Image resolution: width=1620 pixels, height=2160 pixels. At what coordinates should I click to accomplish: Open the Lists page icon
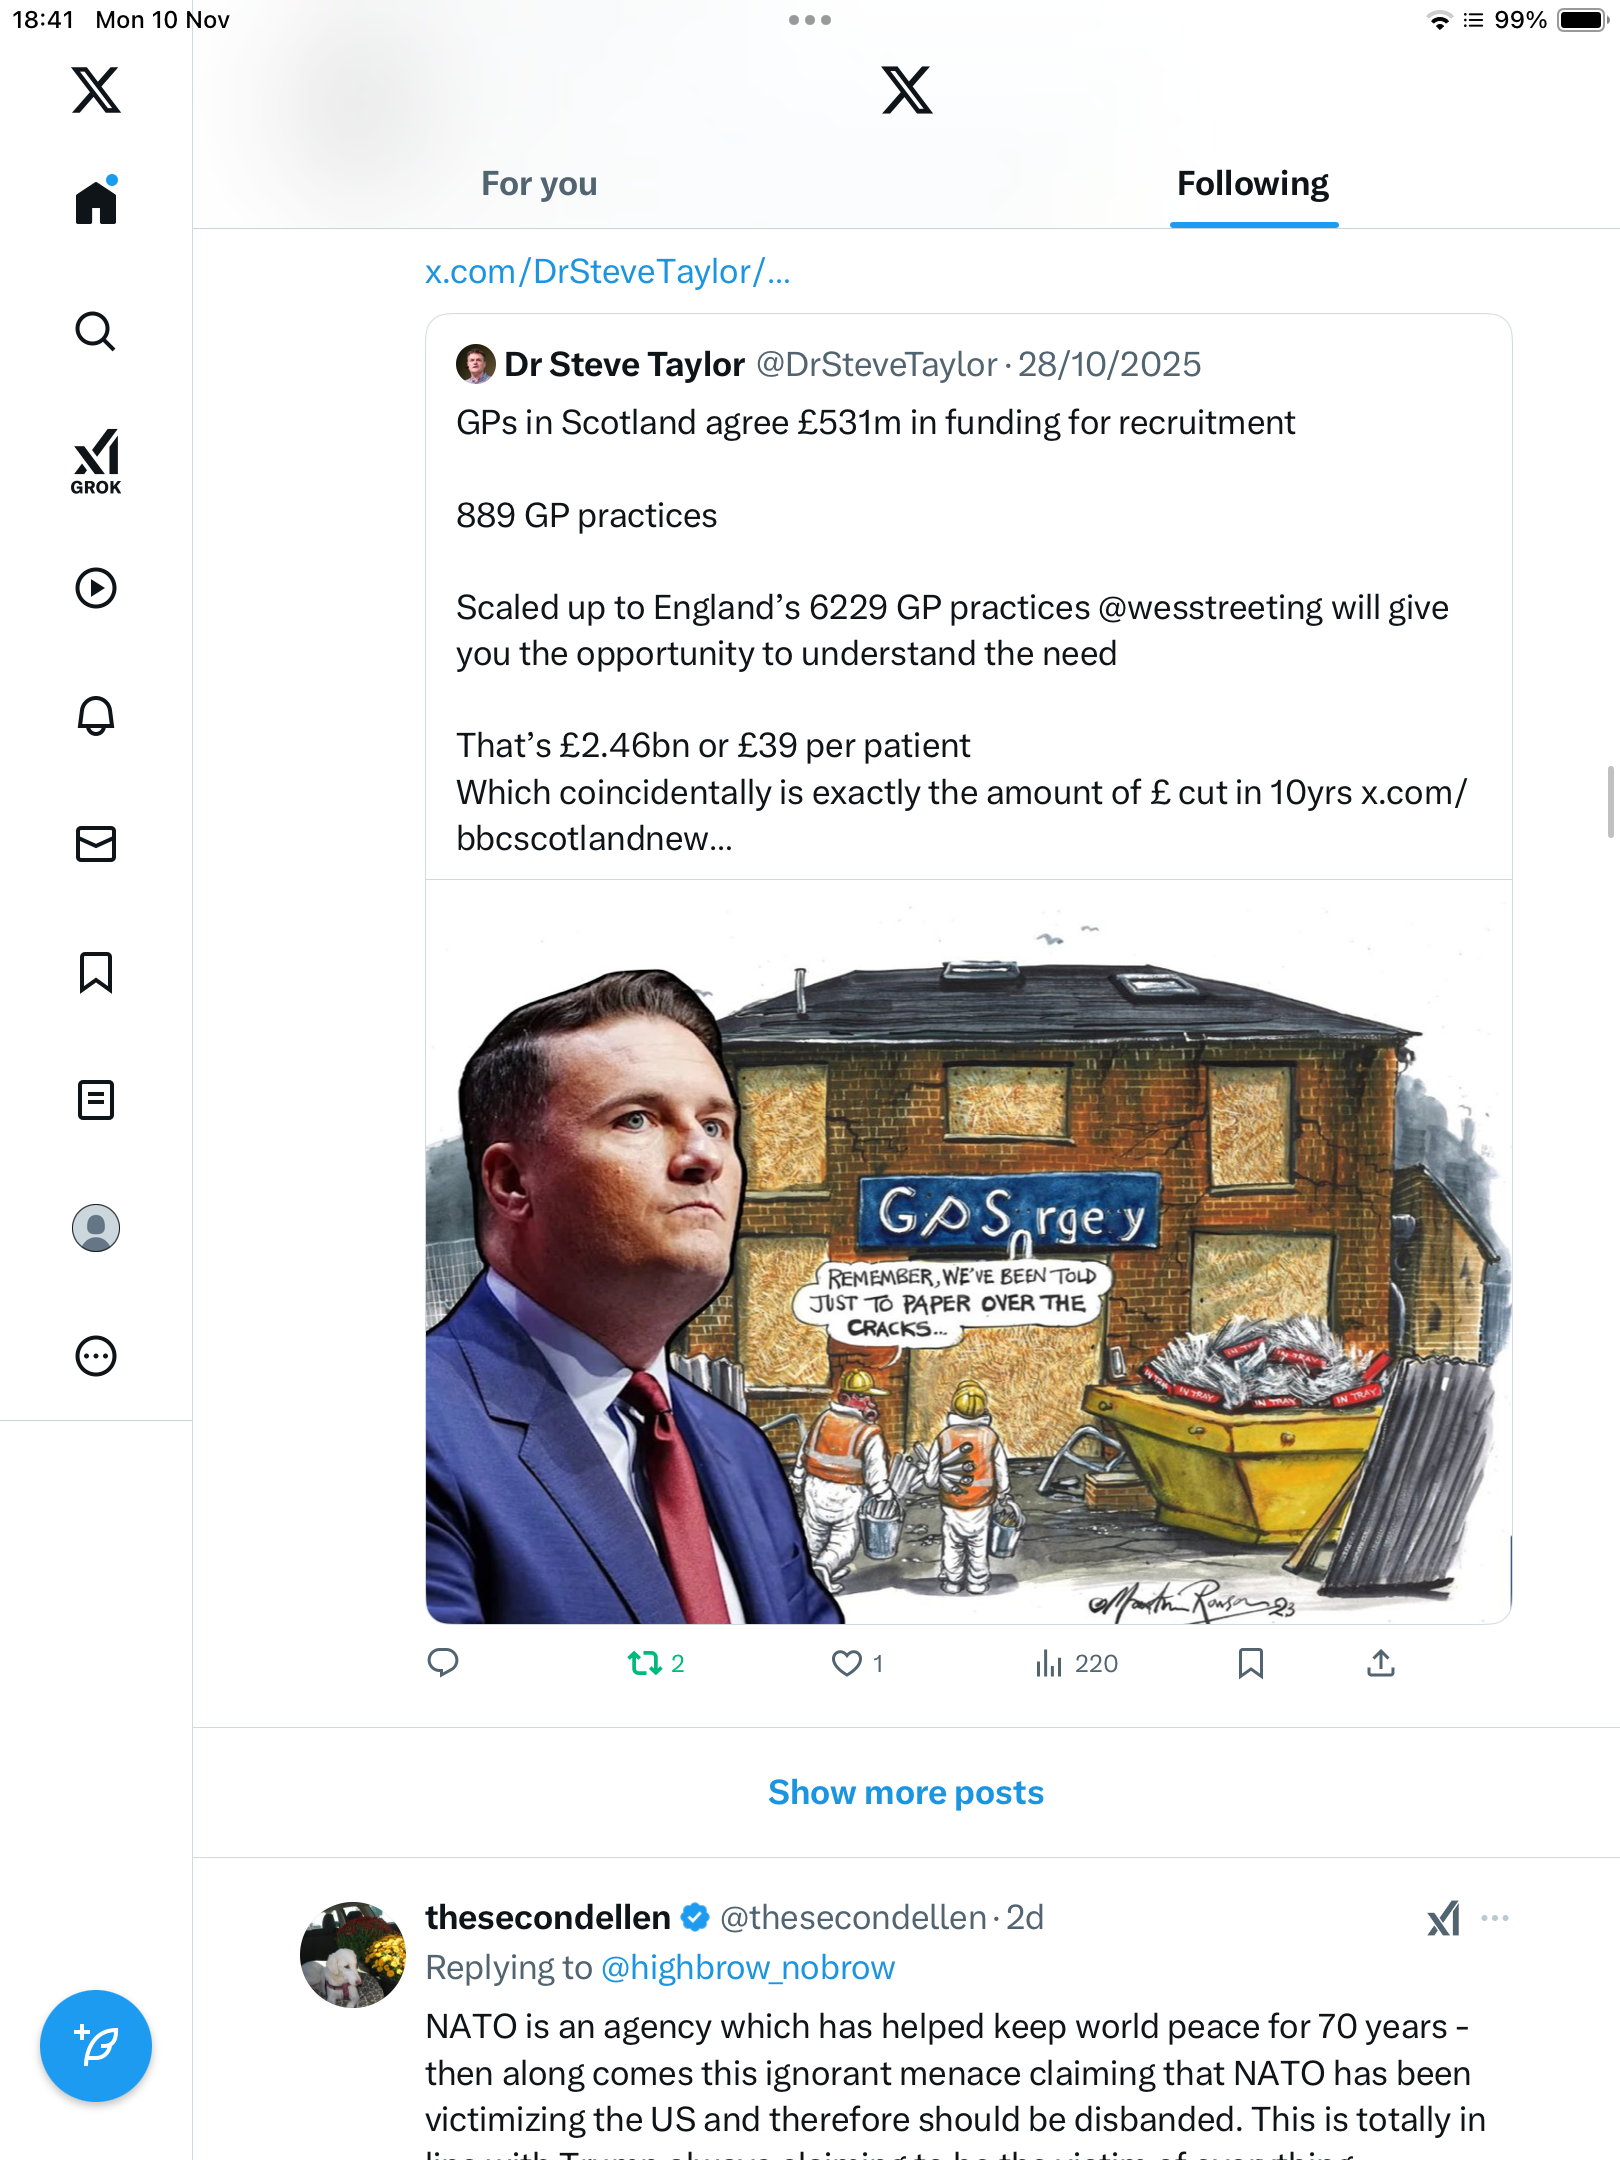pos(96,1100)
